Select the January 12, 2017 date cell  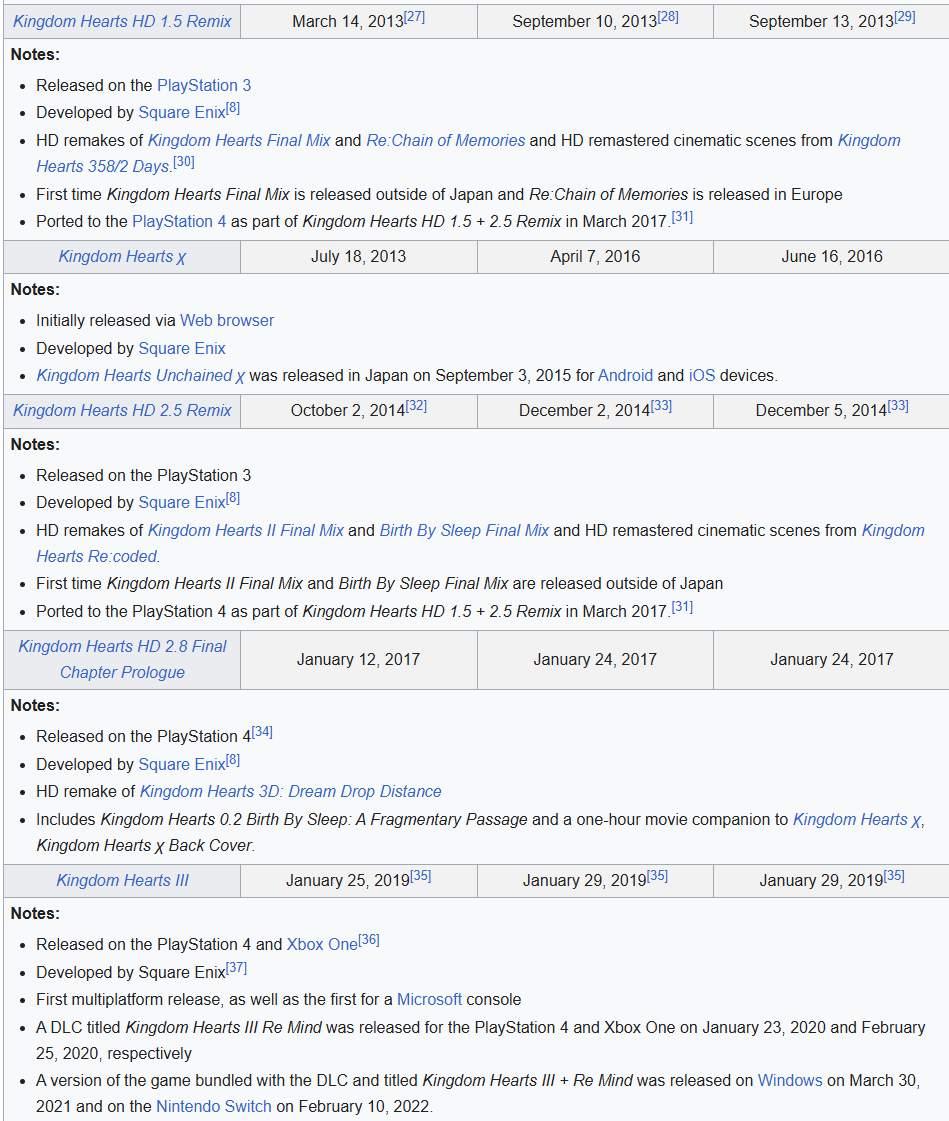tap(358, 660)
